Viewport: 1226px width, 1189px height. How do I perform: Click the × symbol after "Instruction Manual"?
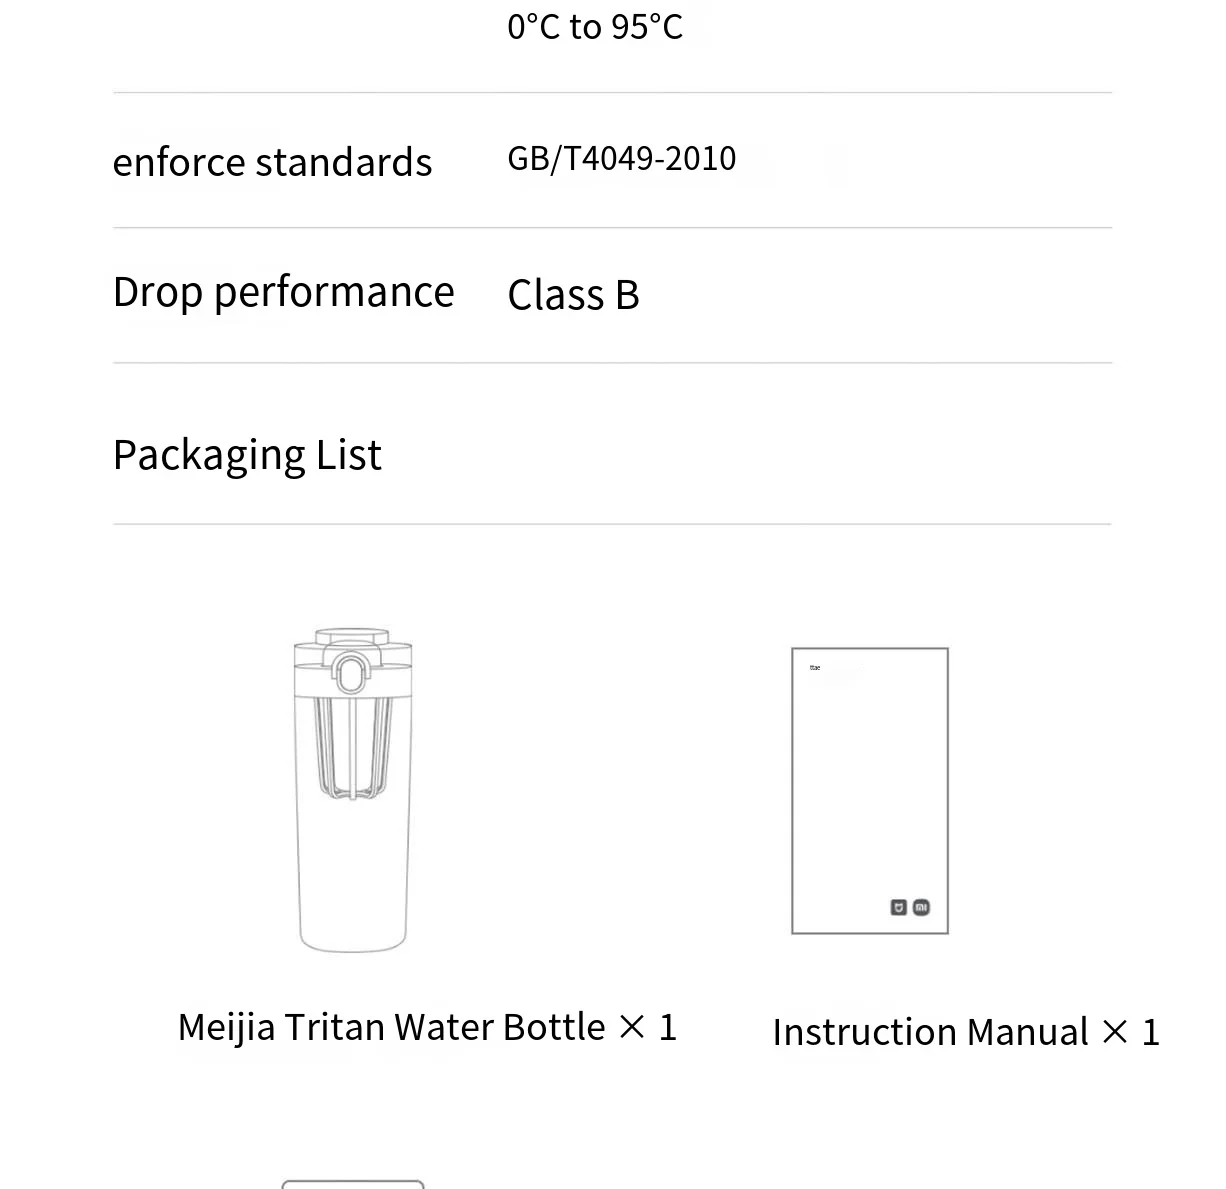(x=1115, y=1032)
